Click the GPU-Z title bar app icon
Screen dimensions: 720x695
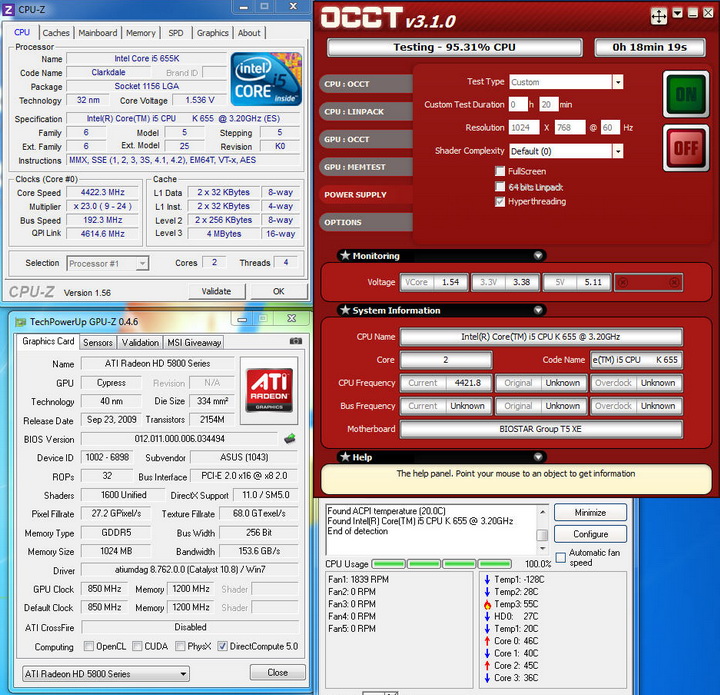click(x=21, y=322)
